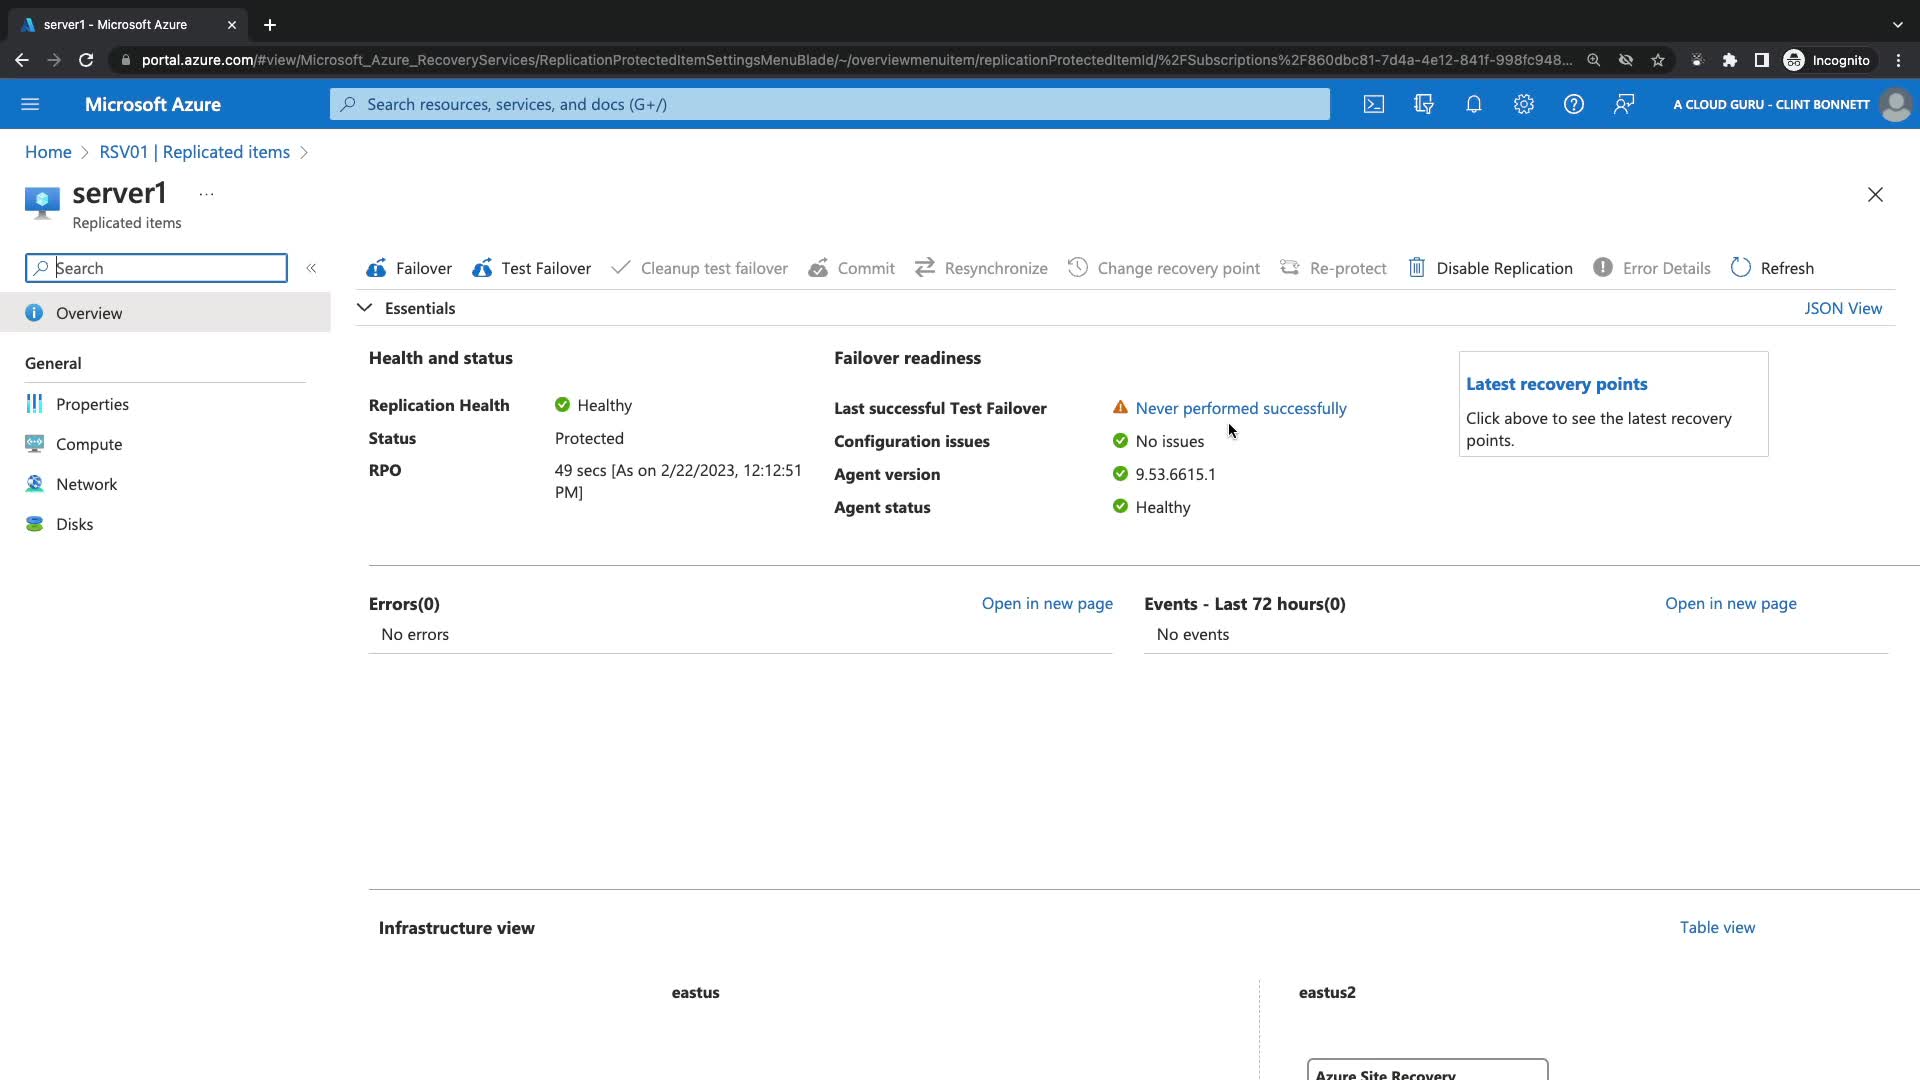Open the Azure hamburger portal menu
This screenshot has height=1080, width=1920.
pos(30,104)
